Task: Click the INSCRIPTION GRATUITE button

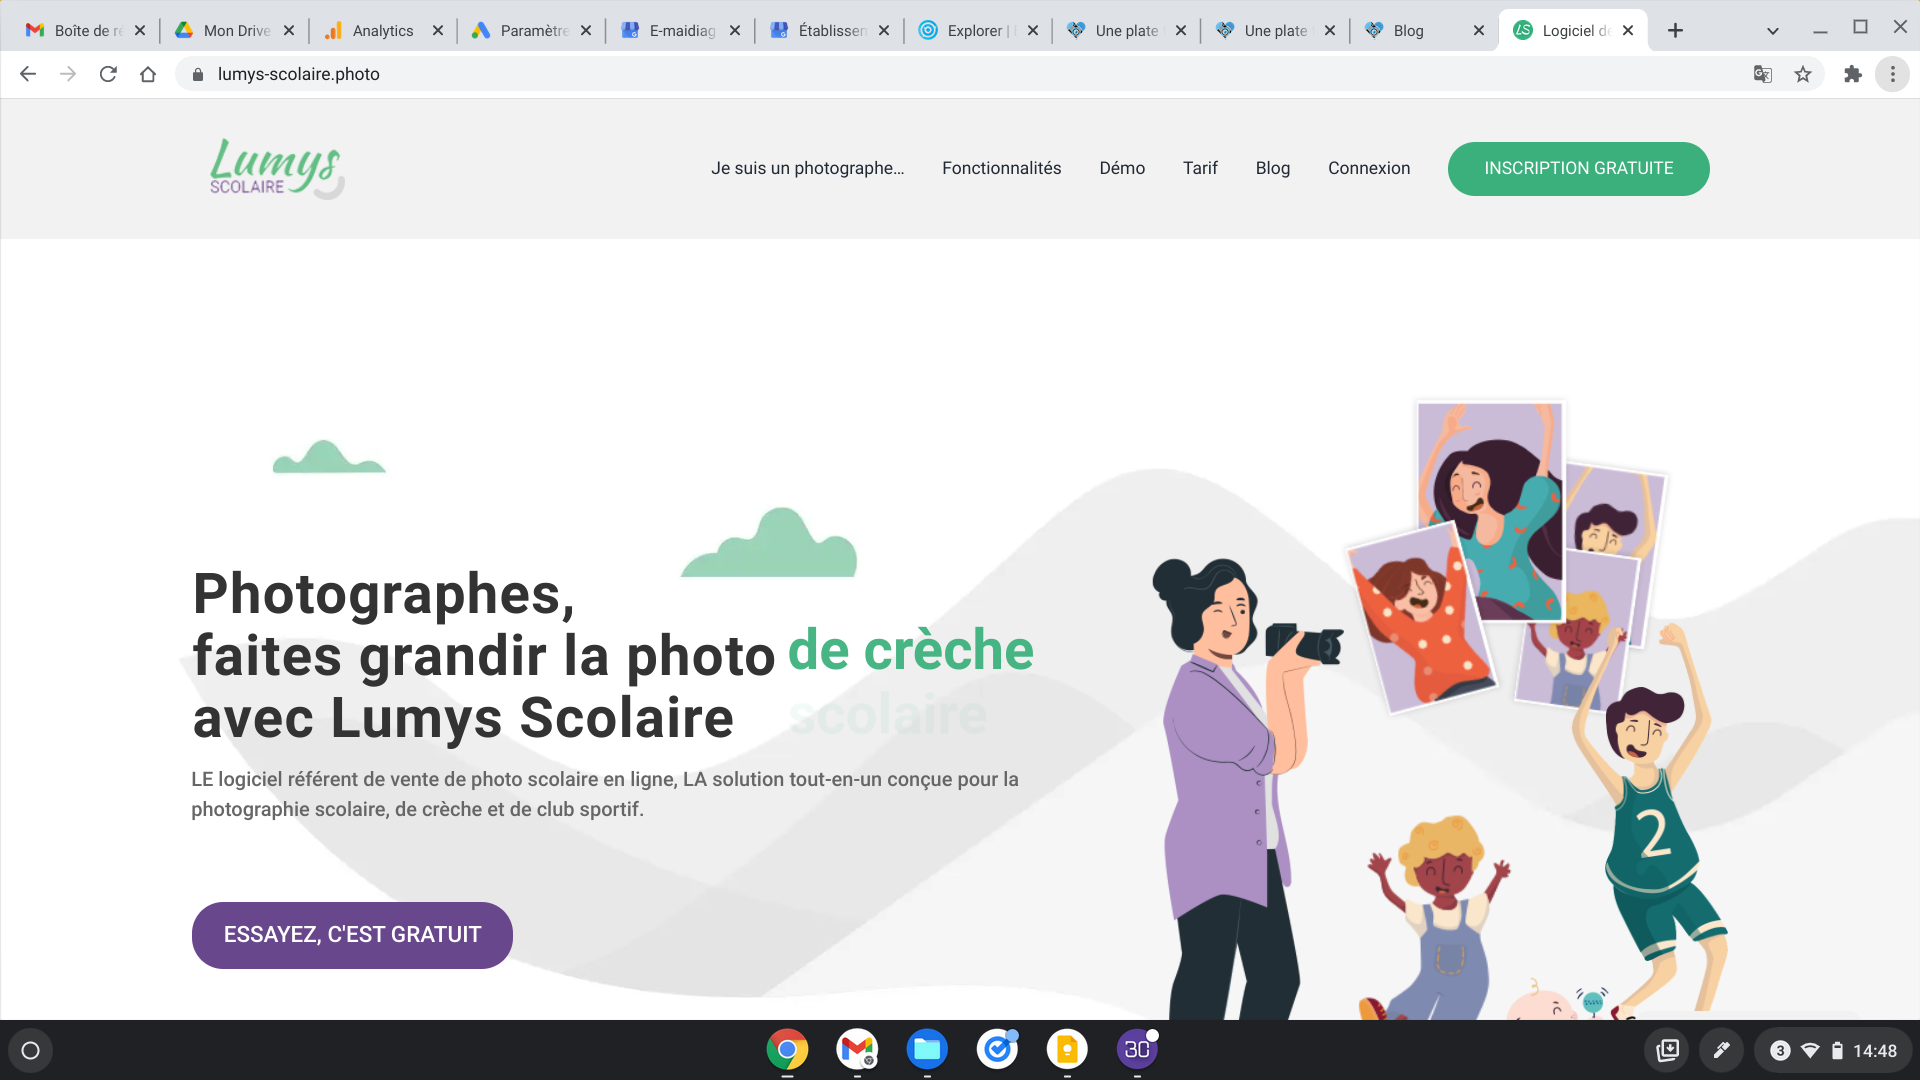Action: coord(1578,168)
